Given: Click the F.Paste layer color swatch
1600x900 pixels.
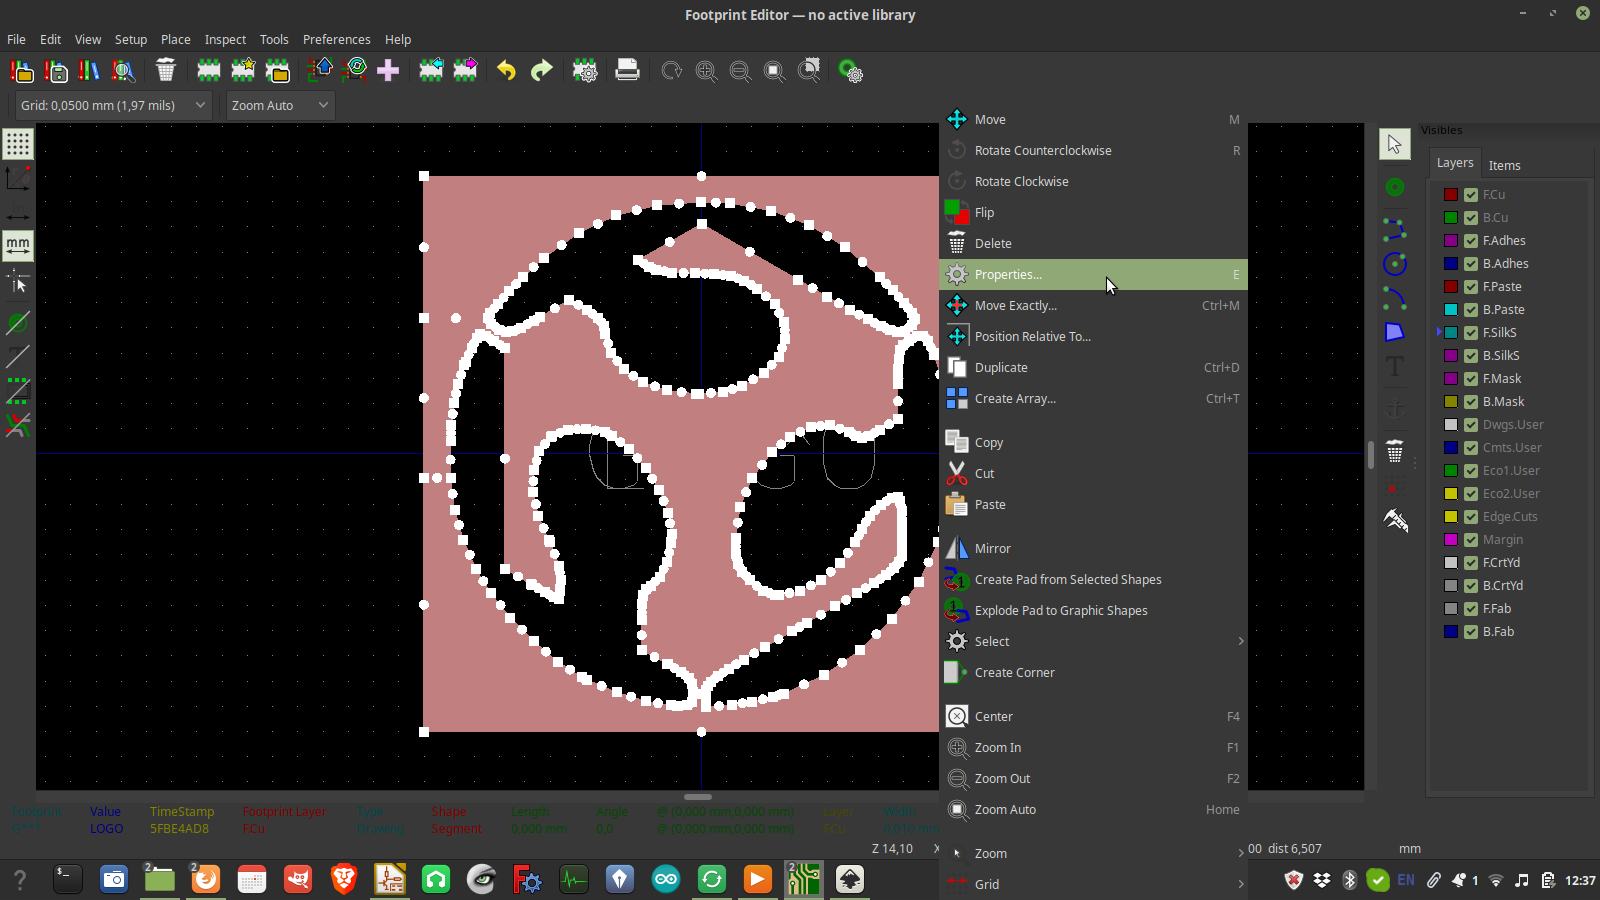Looking at the screenshot, I should 1451,287.
